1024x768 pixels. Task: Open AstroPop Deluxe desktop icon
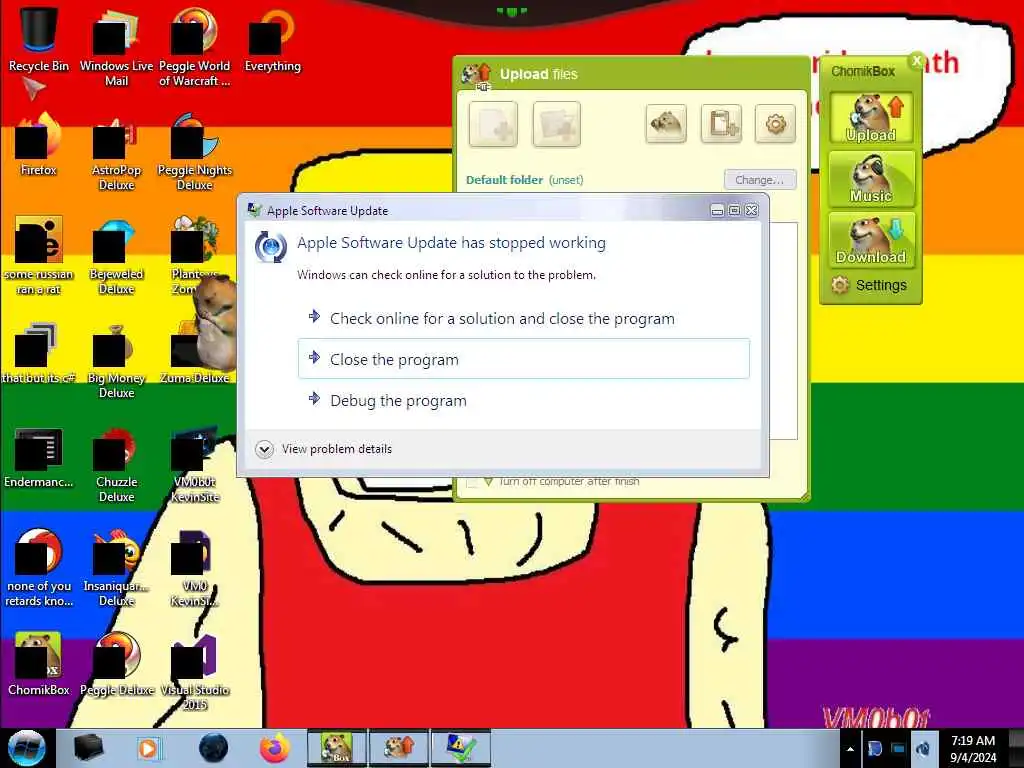point(116,152)
